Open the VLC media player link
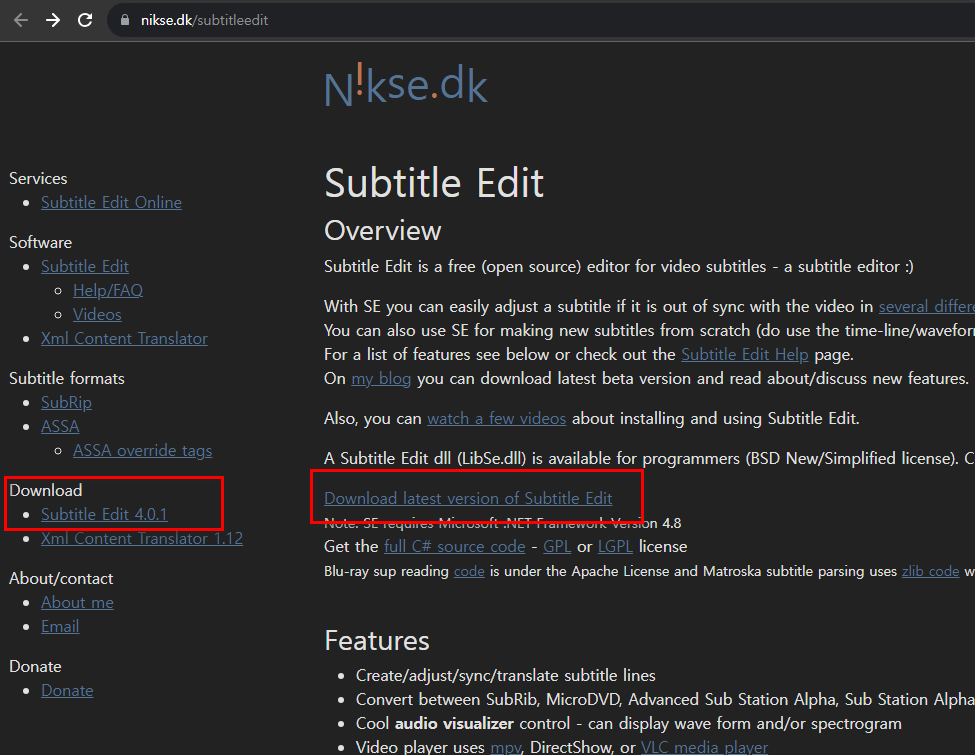This screenshot has width=975, height=755. pos(704,747)
